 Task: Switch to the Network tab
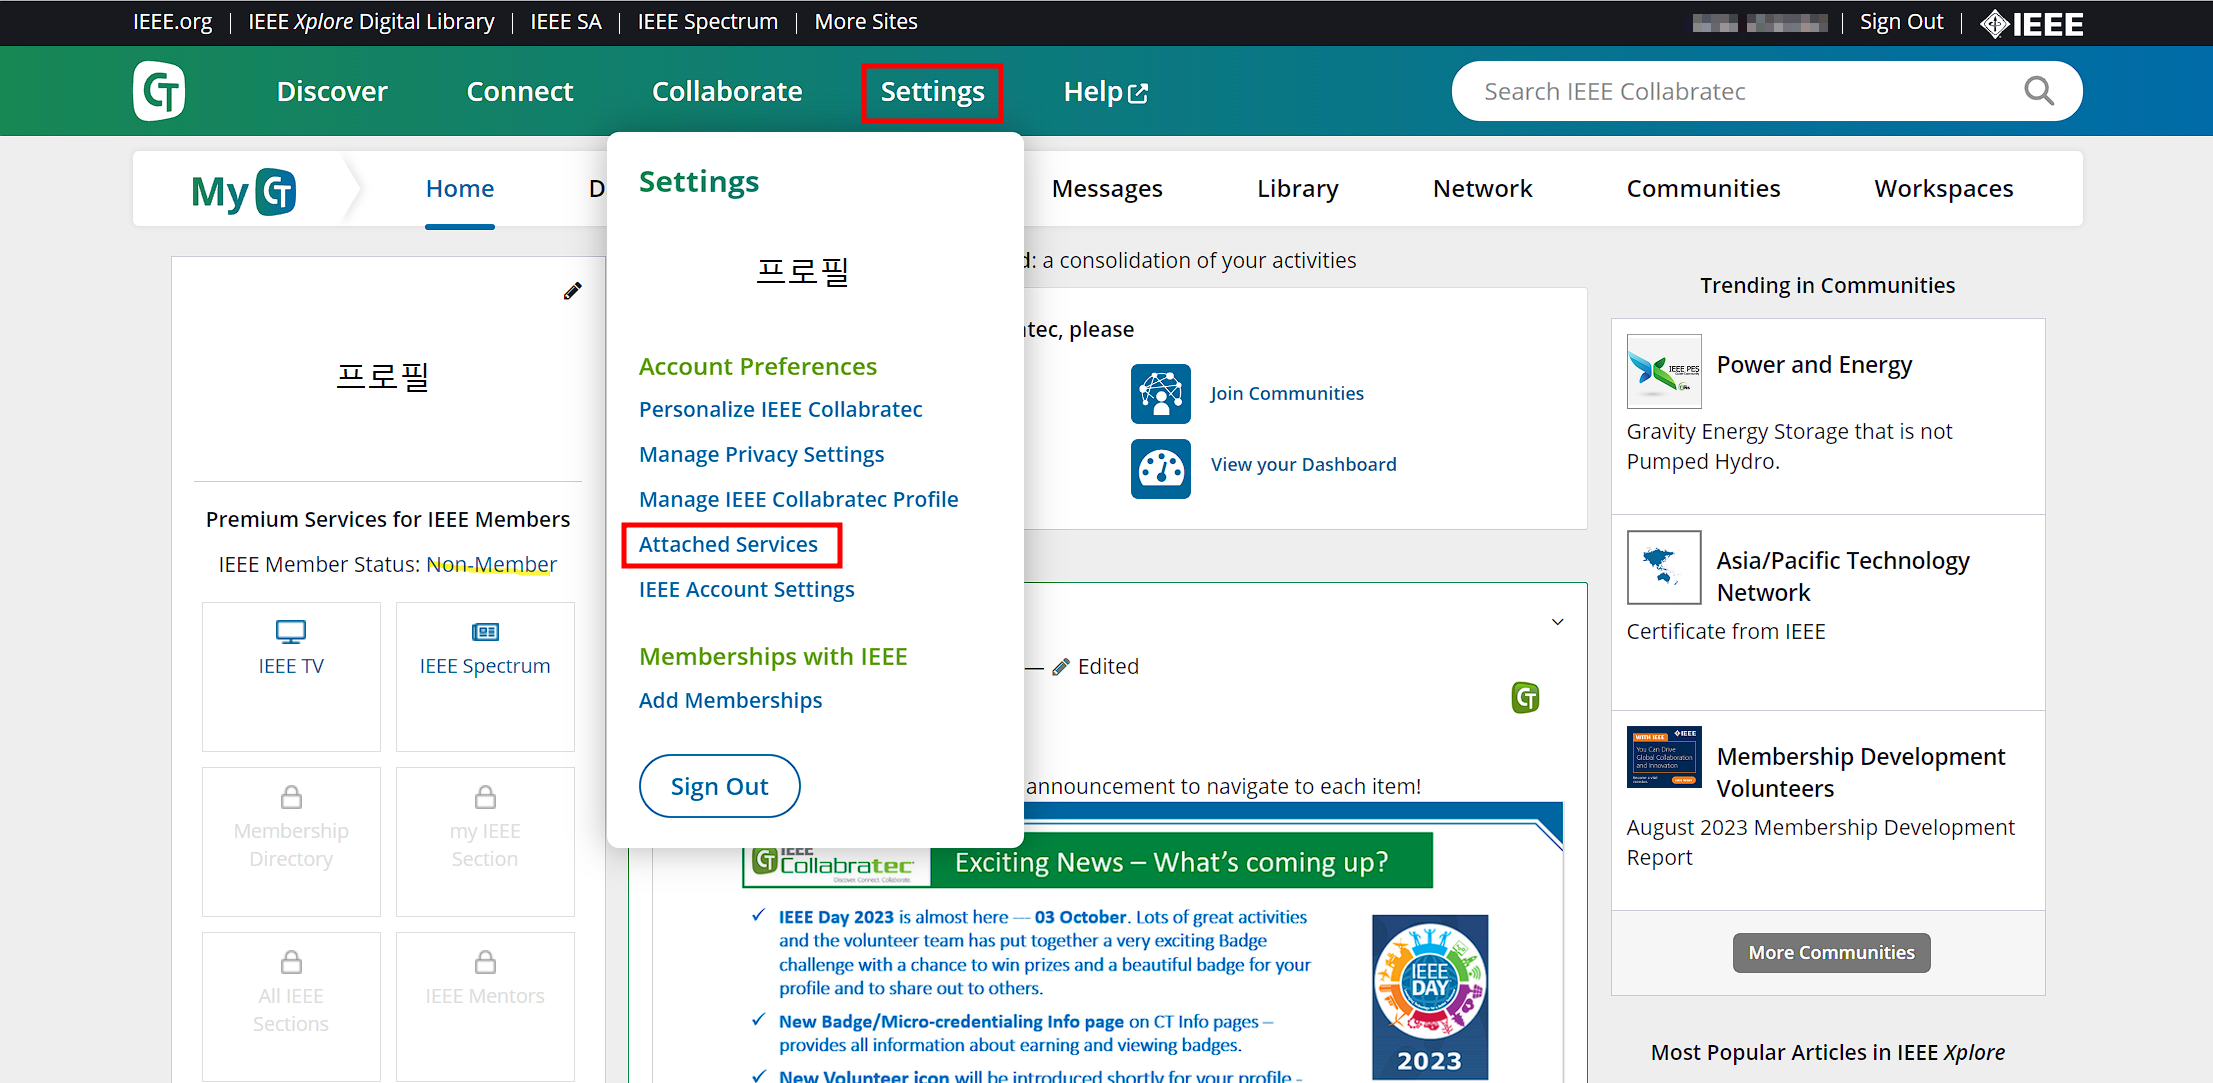[1483, 188]
